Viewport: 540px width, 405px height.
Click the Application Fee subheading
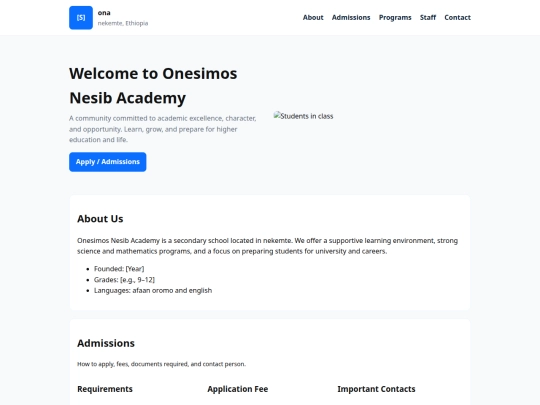tap(238, 389)
